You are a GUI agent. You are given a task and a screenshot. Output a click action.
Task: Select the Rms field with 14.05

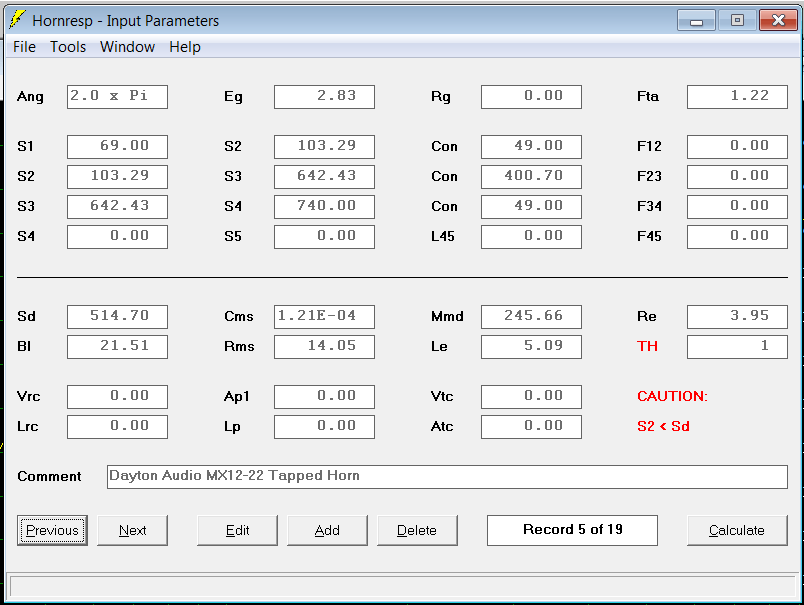pyautogui.click(x=324, y=347)
